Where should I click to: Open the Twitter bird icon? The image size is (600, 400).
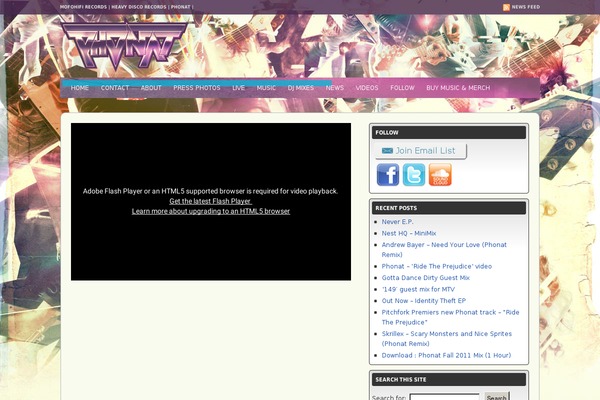click(x=414, y=175)
